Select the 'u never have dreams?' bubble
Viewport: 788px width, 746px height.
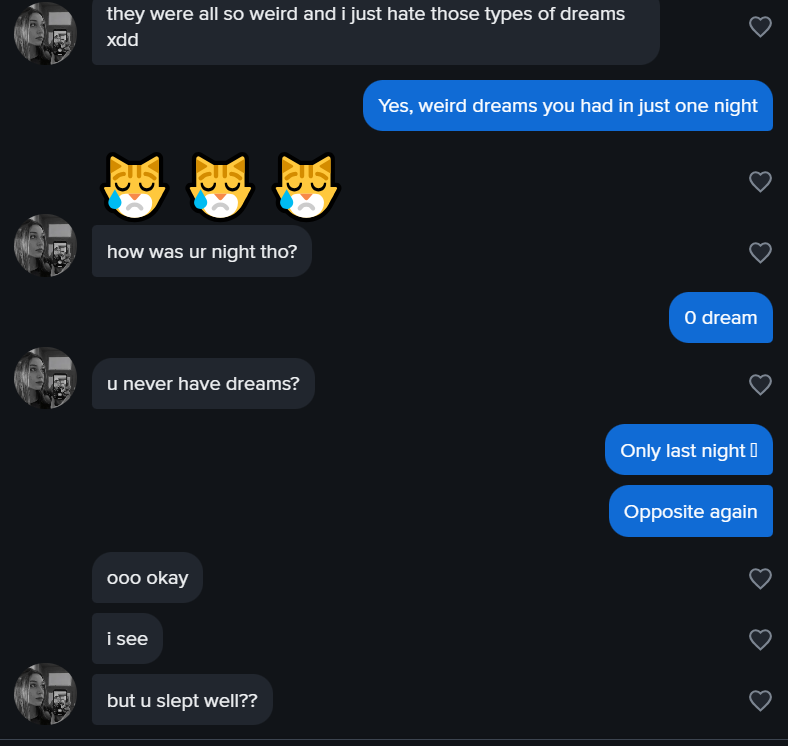click(203, 384)
